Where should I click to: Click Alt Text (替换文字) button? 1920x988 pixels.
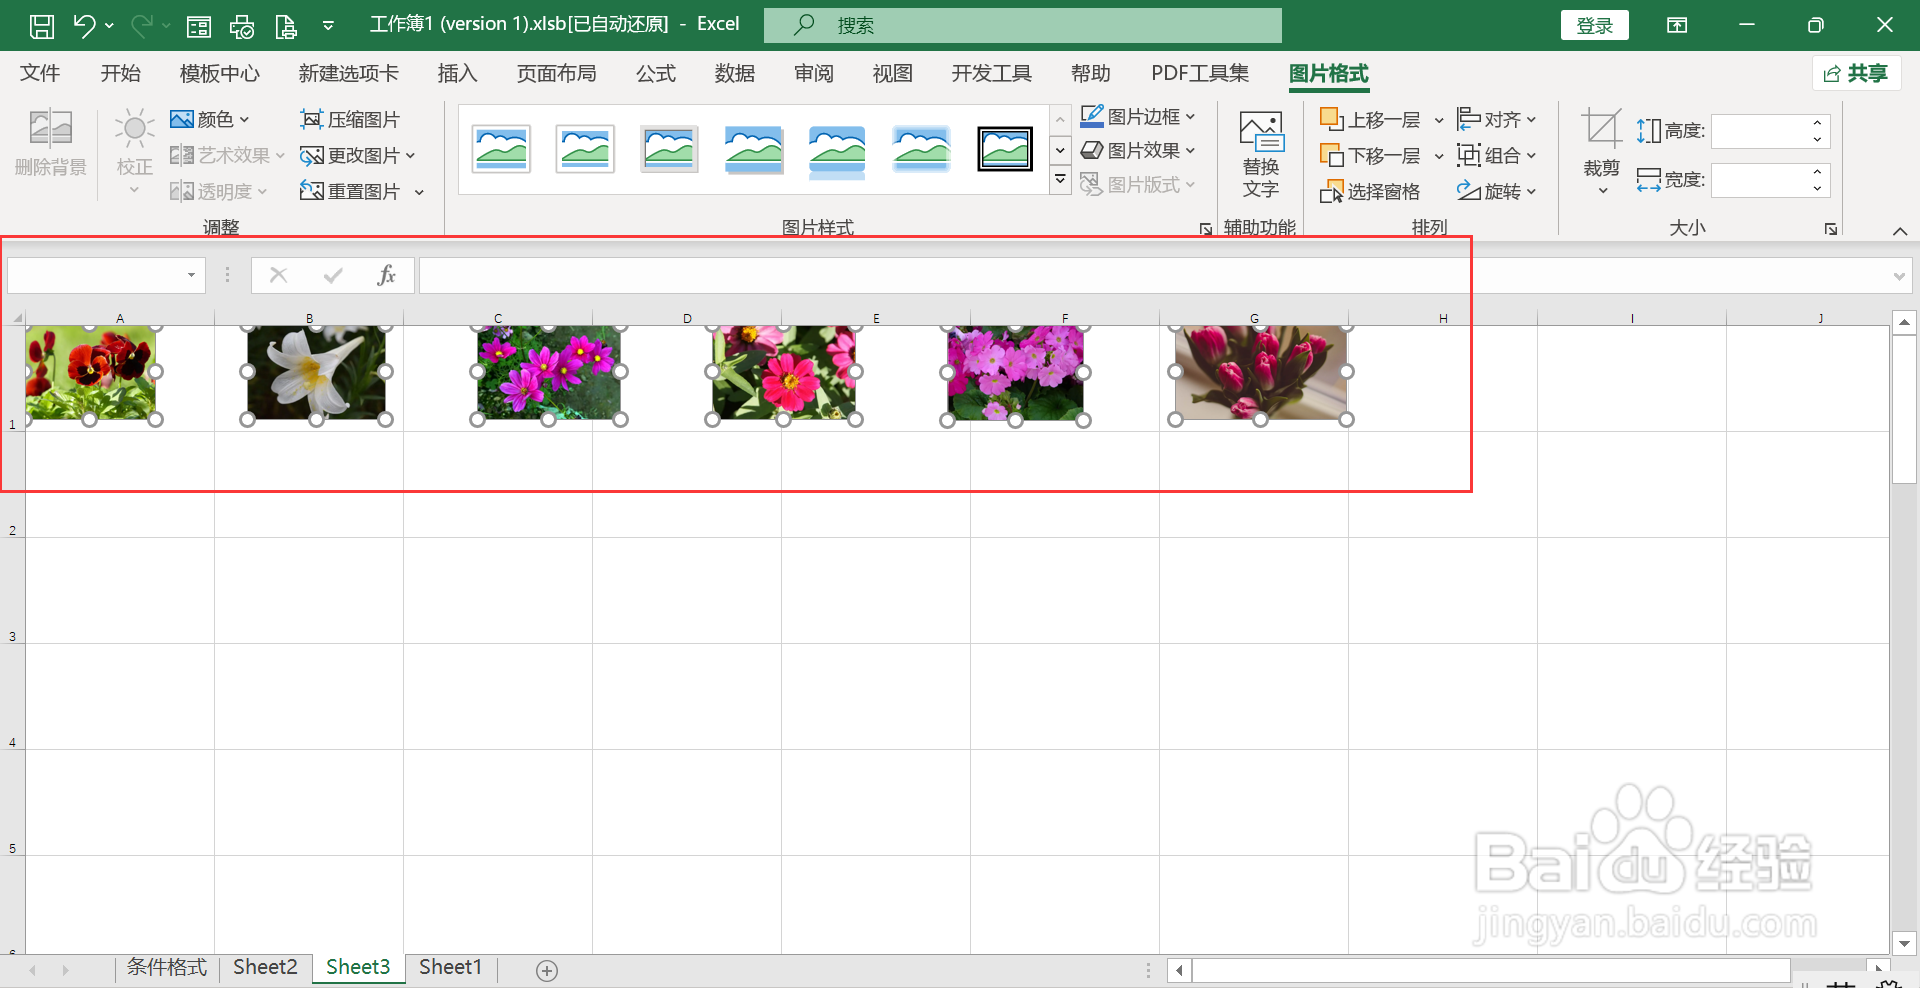(x=1261, y=154)
